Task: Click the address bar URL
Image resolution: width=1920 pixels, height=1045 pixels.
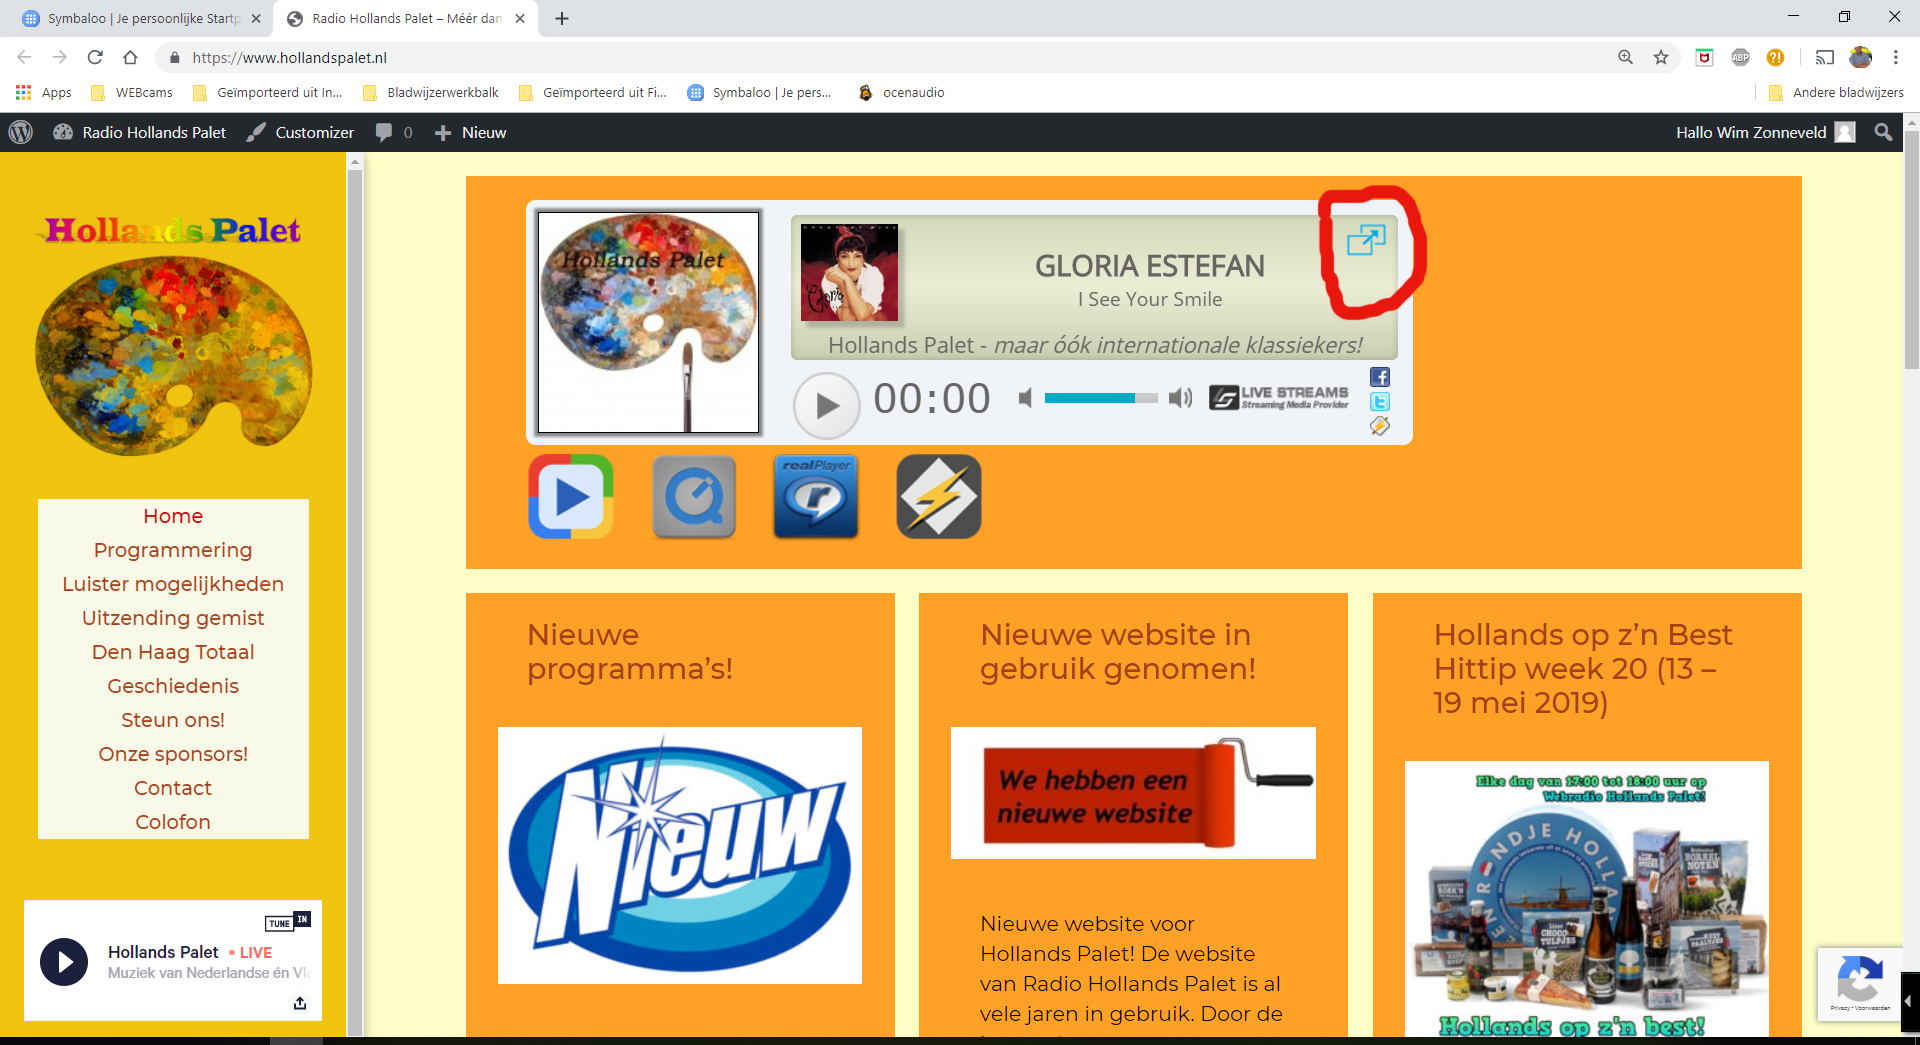Action: [290, 57]
